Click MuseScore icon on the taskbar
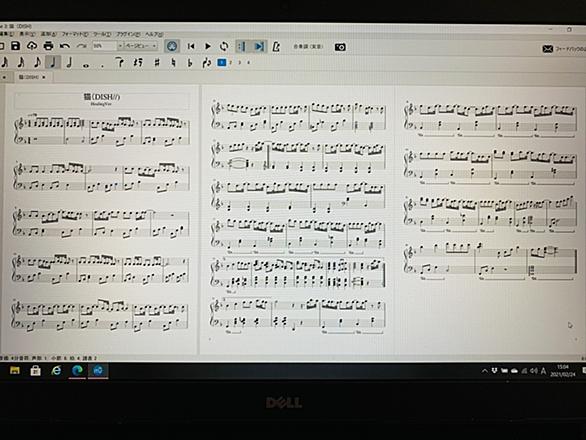Viewport: 586px width, 440px height. (98, 370)
